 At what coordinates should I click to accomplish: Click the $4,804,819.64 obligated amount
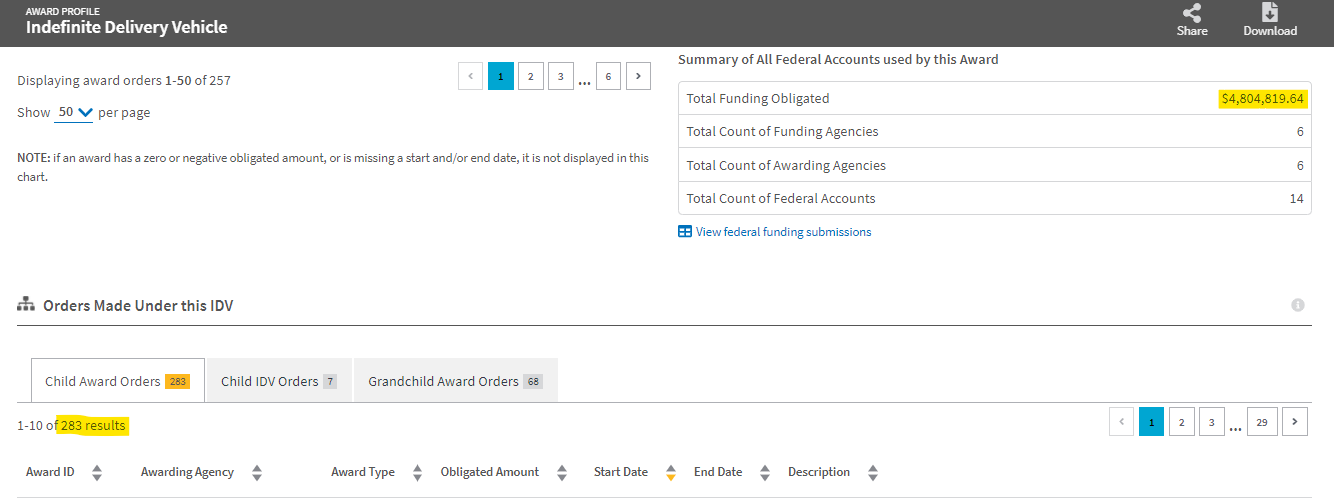1262,99
